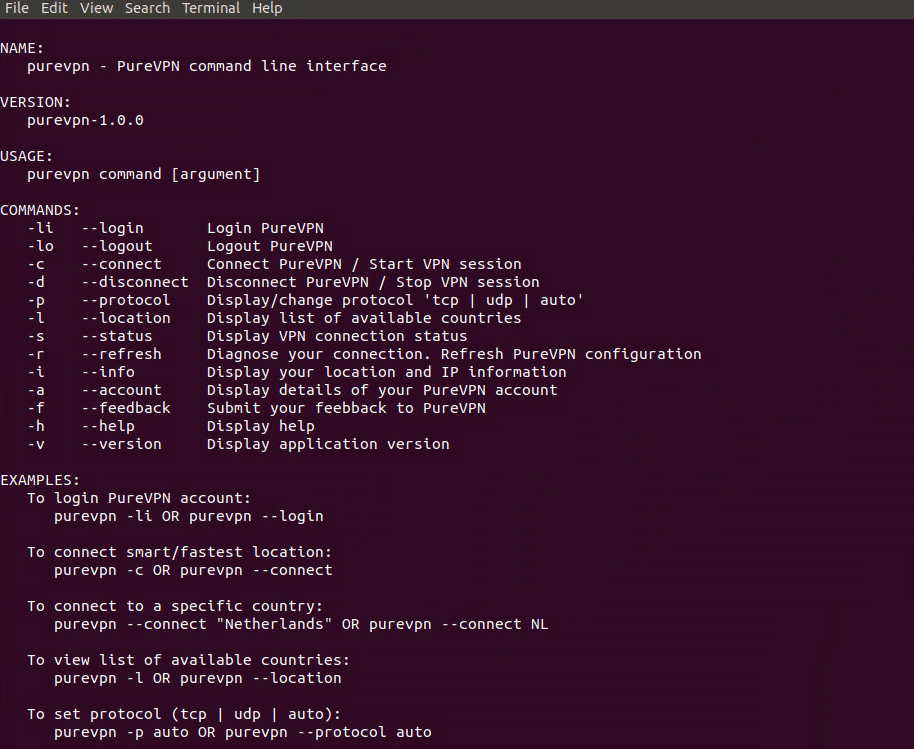Image resolution: width=914 pixels, height=749 pixels.
Task: Click 'purevpn -p auto OR purevpn --protocol auto'
Action: (242, 733)
